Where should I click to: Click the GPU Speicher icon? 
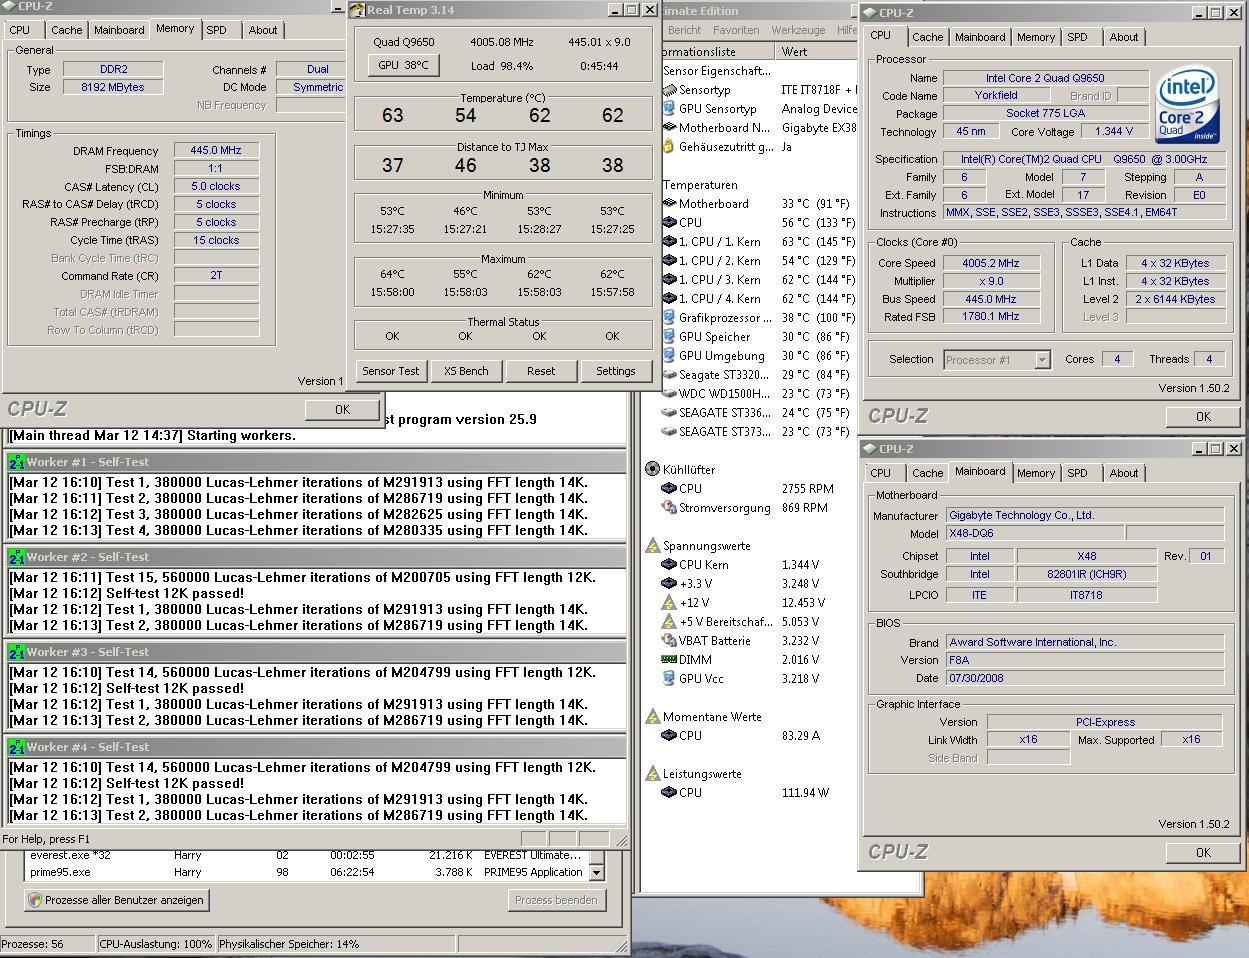point(669,337)
